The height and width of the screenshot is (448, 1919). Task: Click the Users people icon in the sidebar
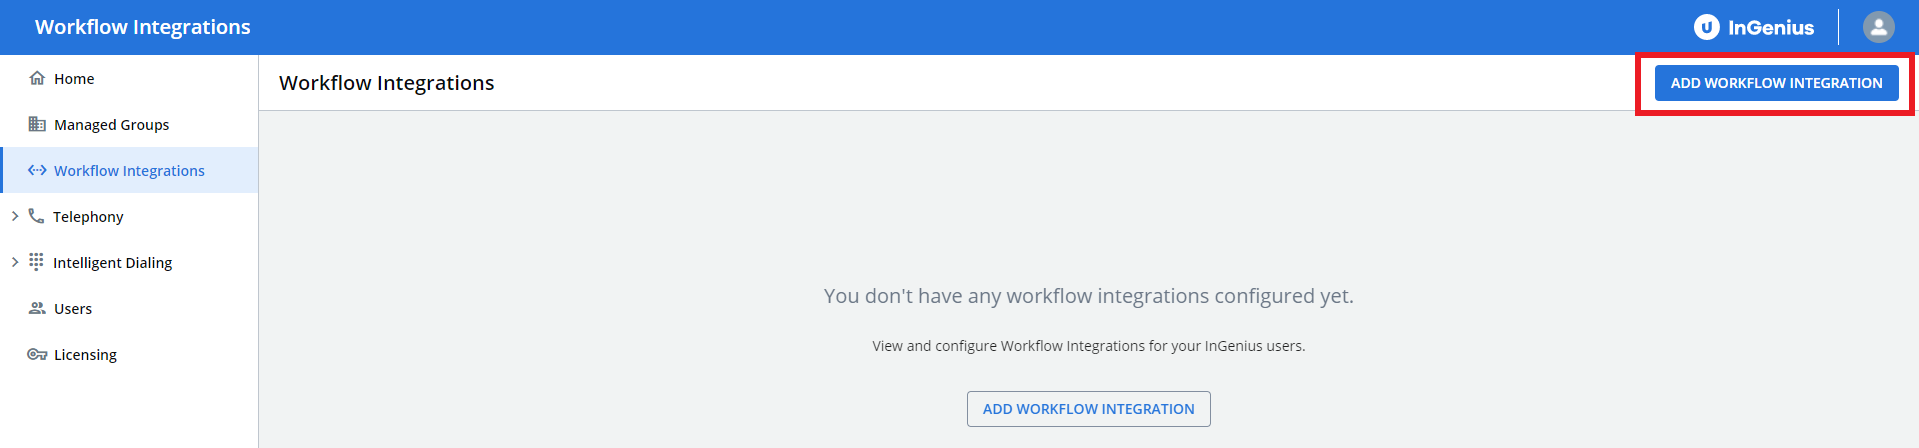37,308
